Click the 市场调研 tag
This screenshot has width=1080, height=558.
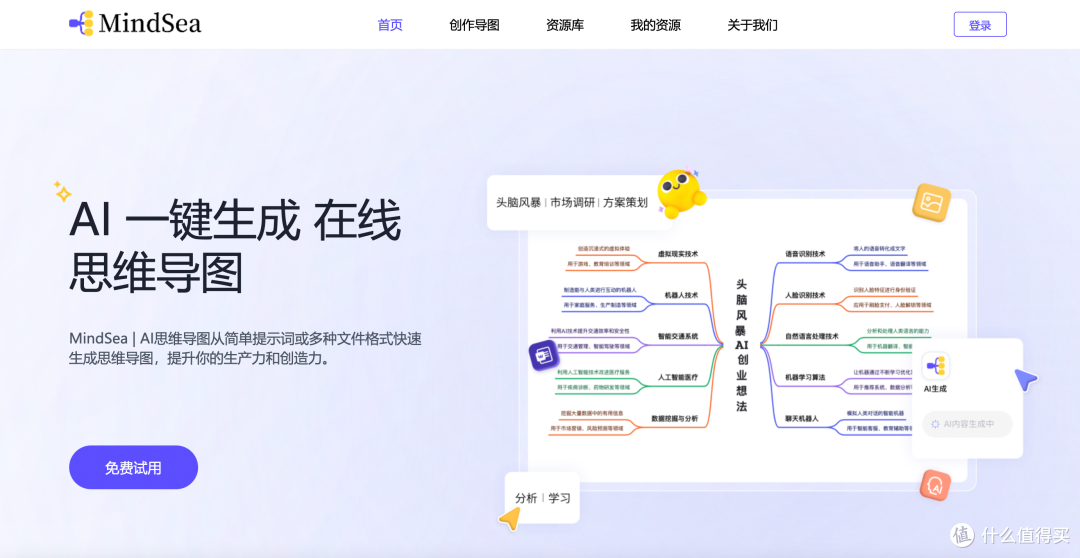coord(572,203)
